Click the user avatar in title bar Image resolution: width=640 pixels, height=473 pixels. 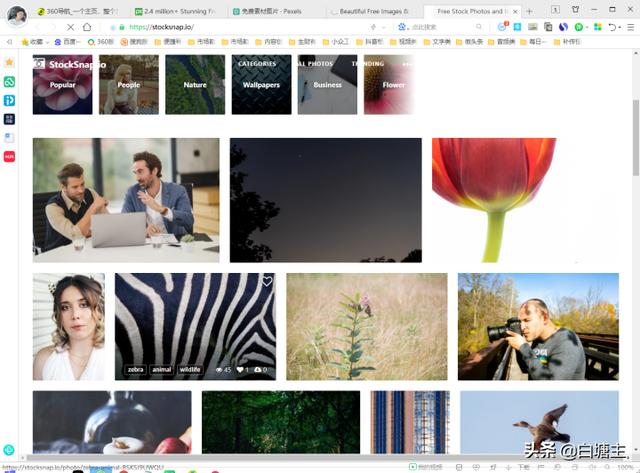(17, 15)
